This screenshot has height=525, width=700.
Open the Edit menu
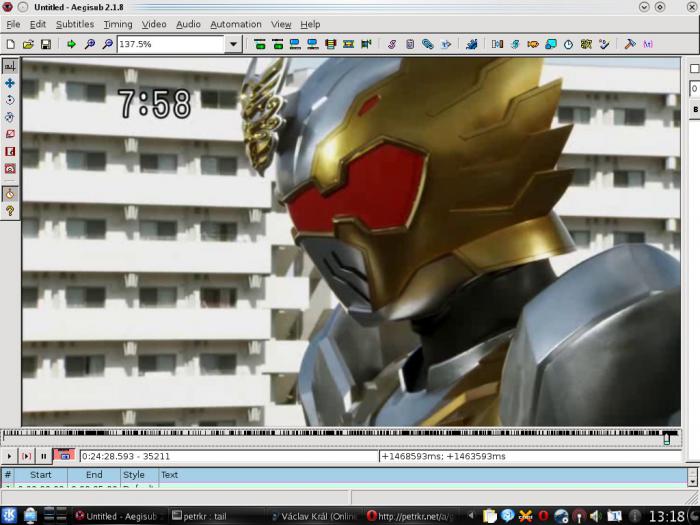click(38, 24)
